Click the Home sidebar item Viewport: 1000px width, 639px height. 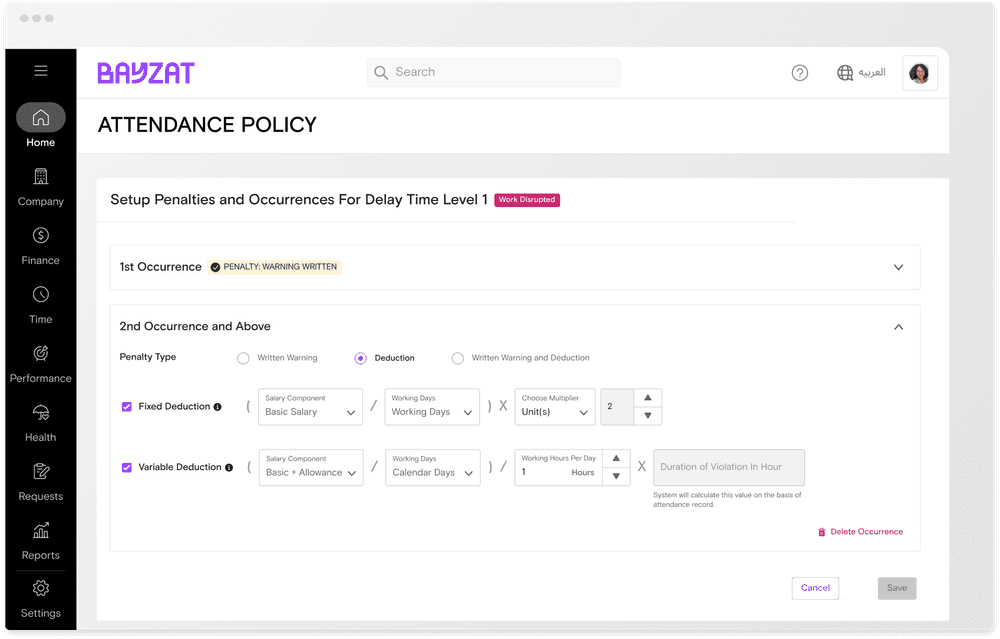coord(40,122)
